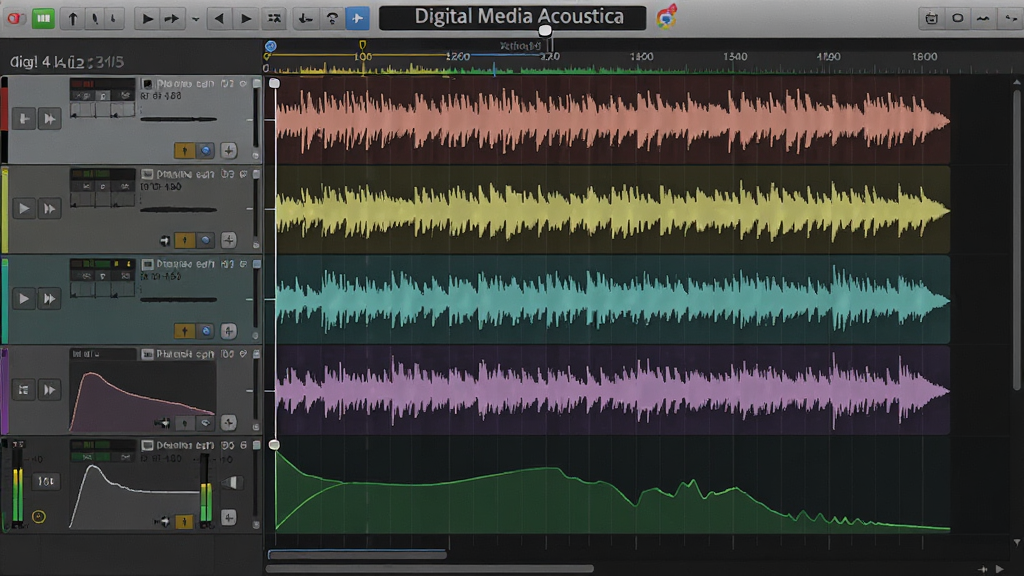1024x576 pixels.
Task: Click the fast-forward button on the yellow track
Action: click(49, 208)
